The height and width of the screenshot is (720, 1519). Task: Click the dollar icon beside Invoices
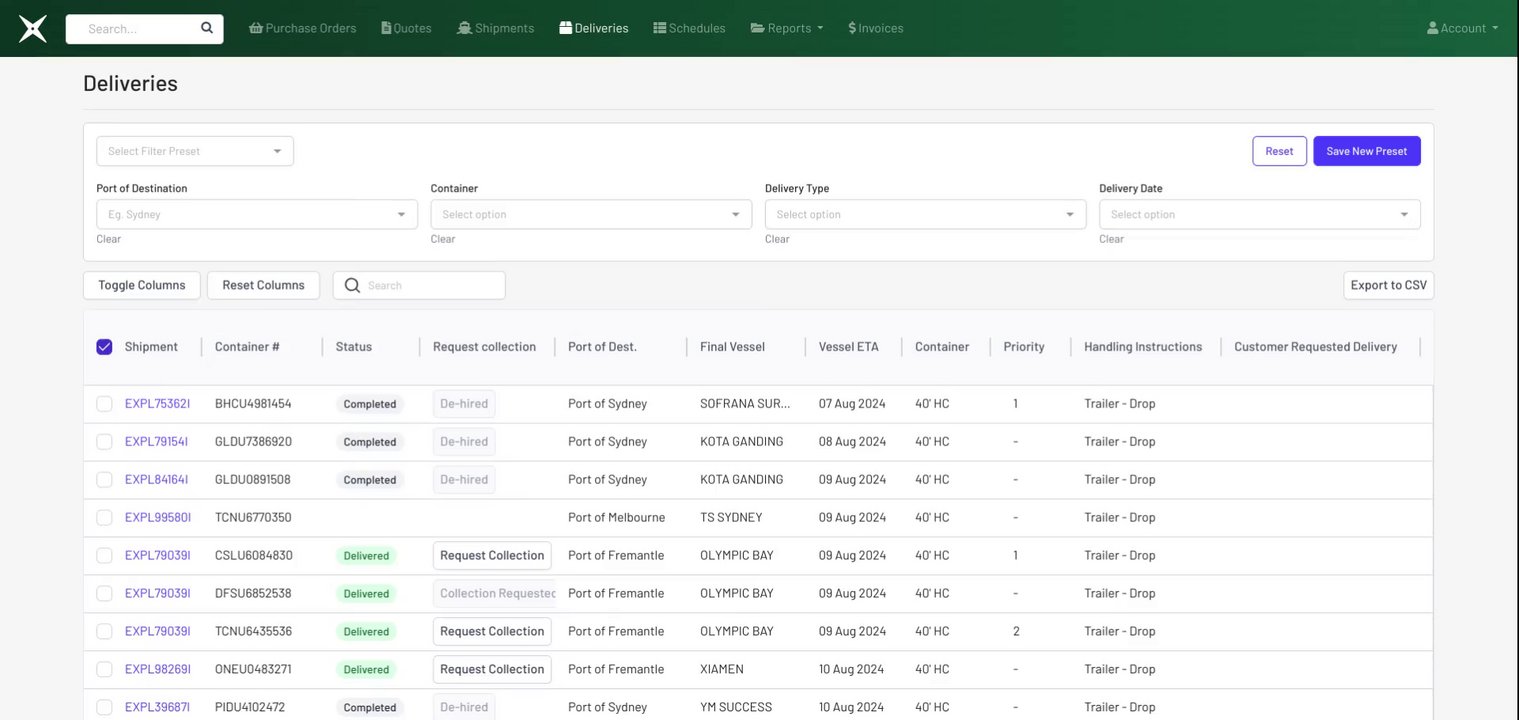click(x=852, y=28)
